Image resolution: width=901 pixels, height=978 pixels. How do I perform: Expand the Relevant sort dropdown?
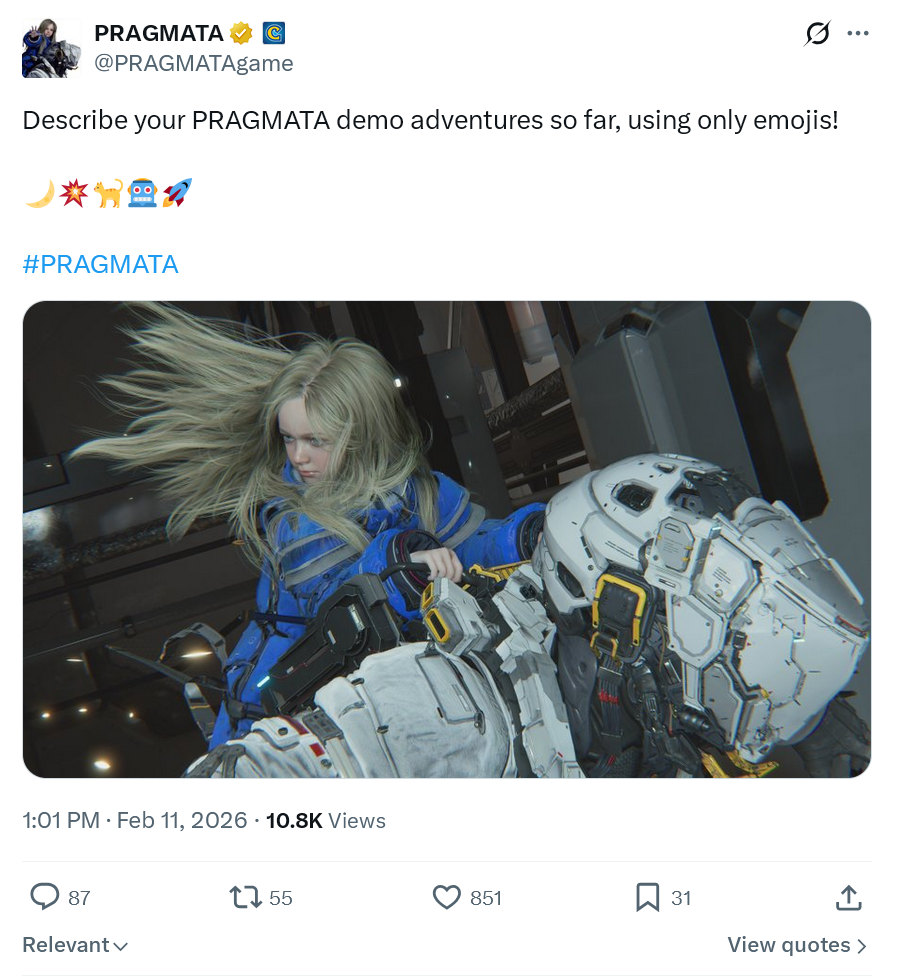(75, 945)
